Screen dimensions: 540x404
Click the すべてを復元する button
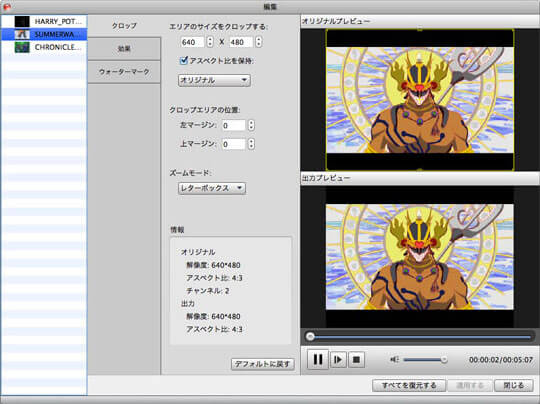click(409, 385)
